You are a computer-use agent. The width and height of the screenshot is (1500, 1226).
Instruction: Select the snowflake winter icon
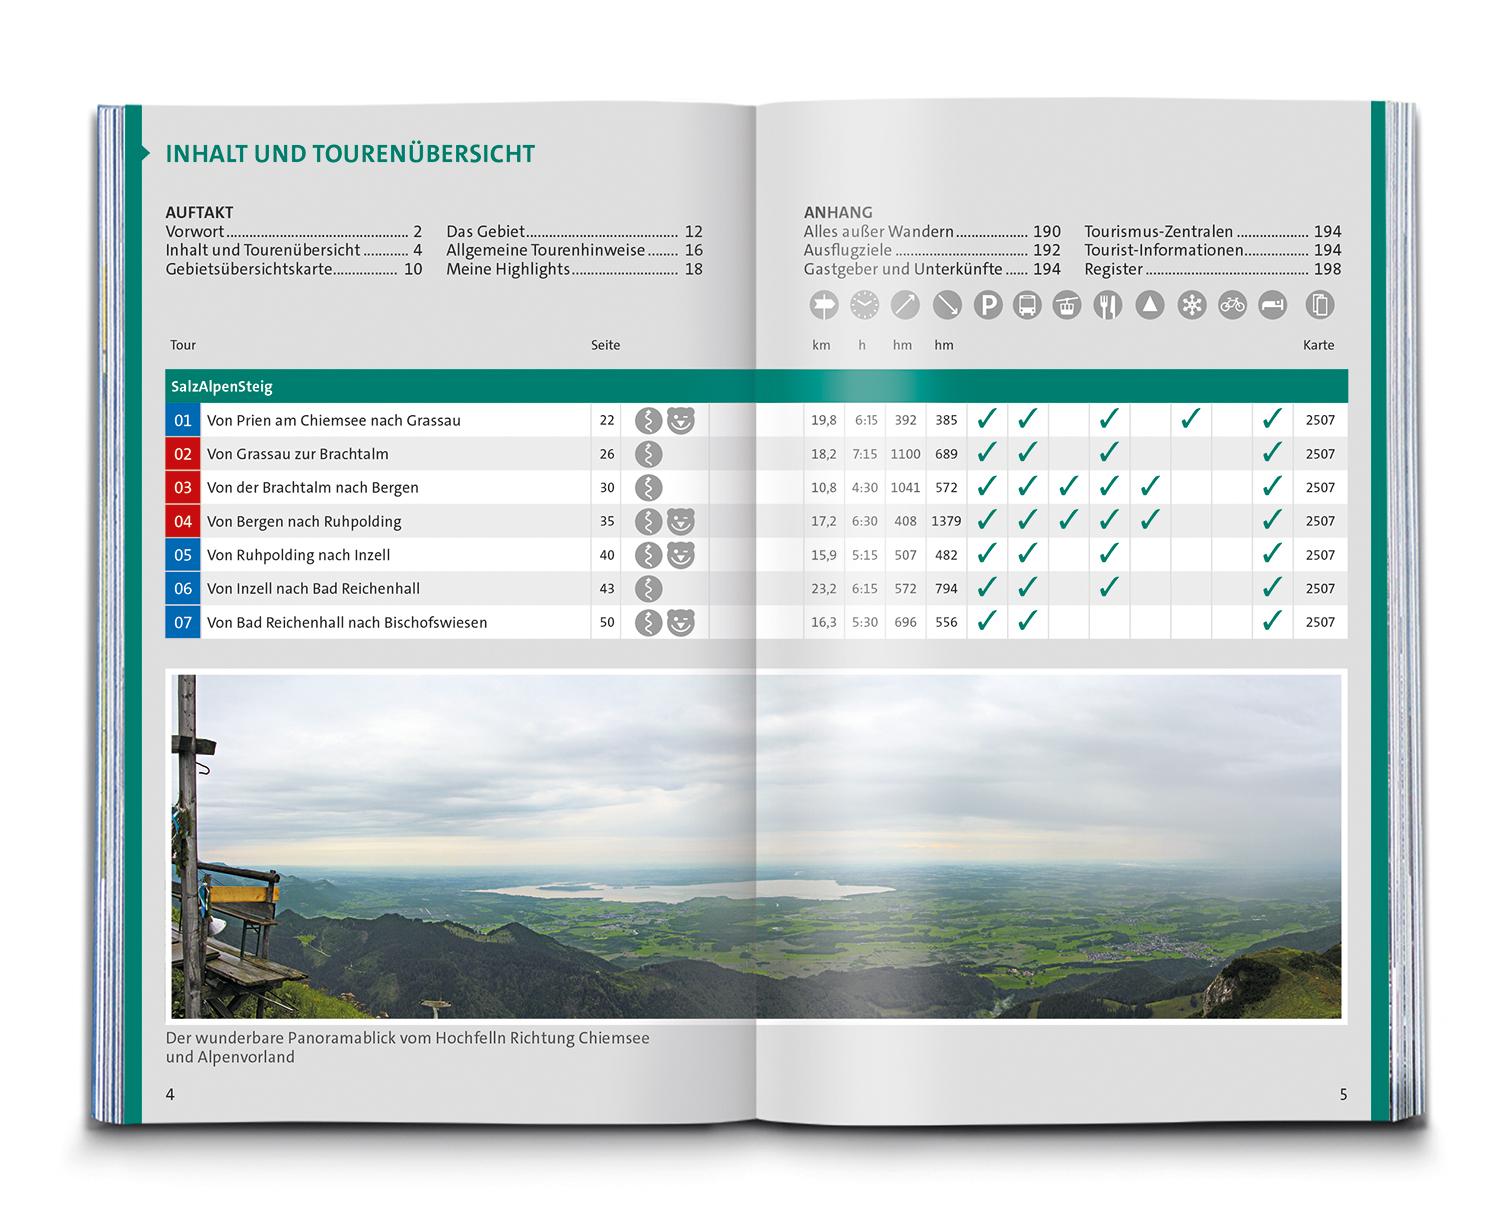point(1191,305)
